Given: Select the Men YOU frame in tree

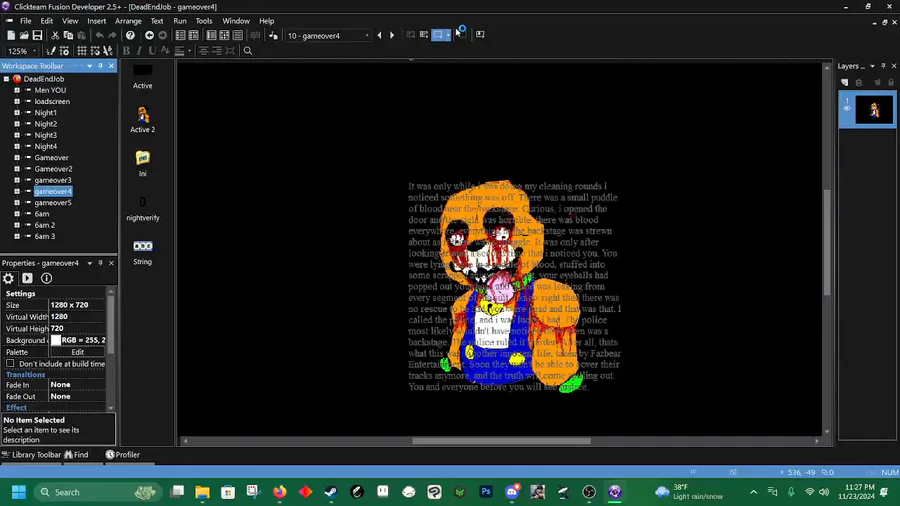Looking at the screenshot, I should click(x=50, y=90).
